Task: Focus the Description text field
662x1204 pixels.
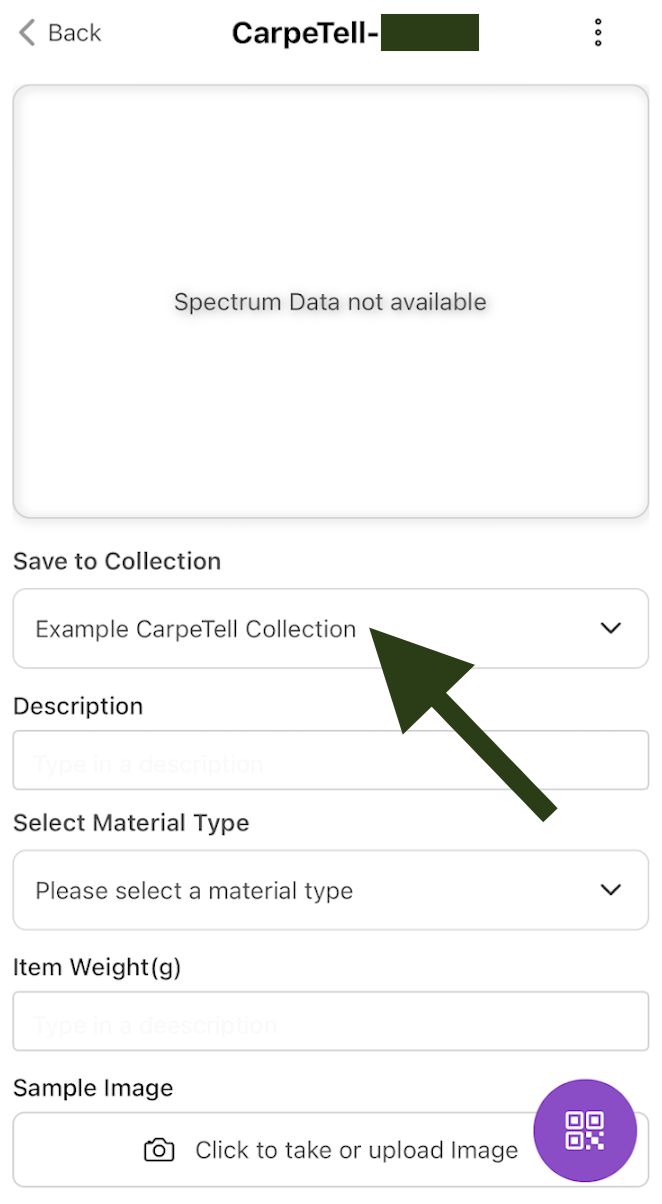Action: pyautogui.click(x=330, y=765)
